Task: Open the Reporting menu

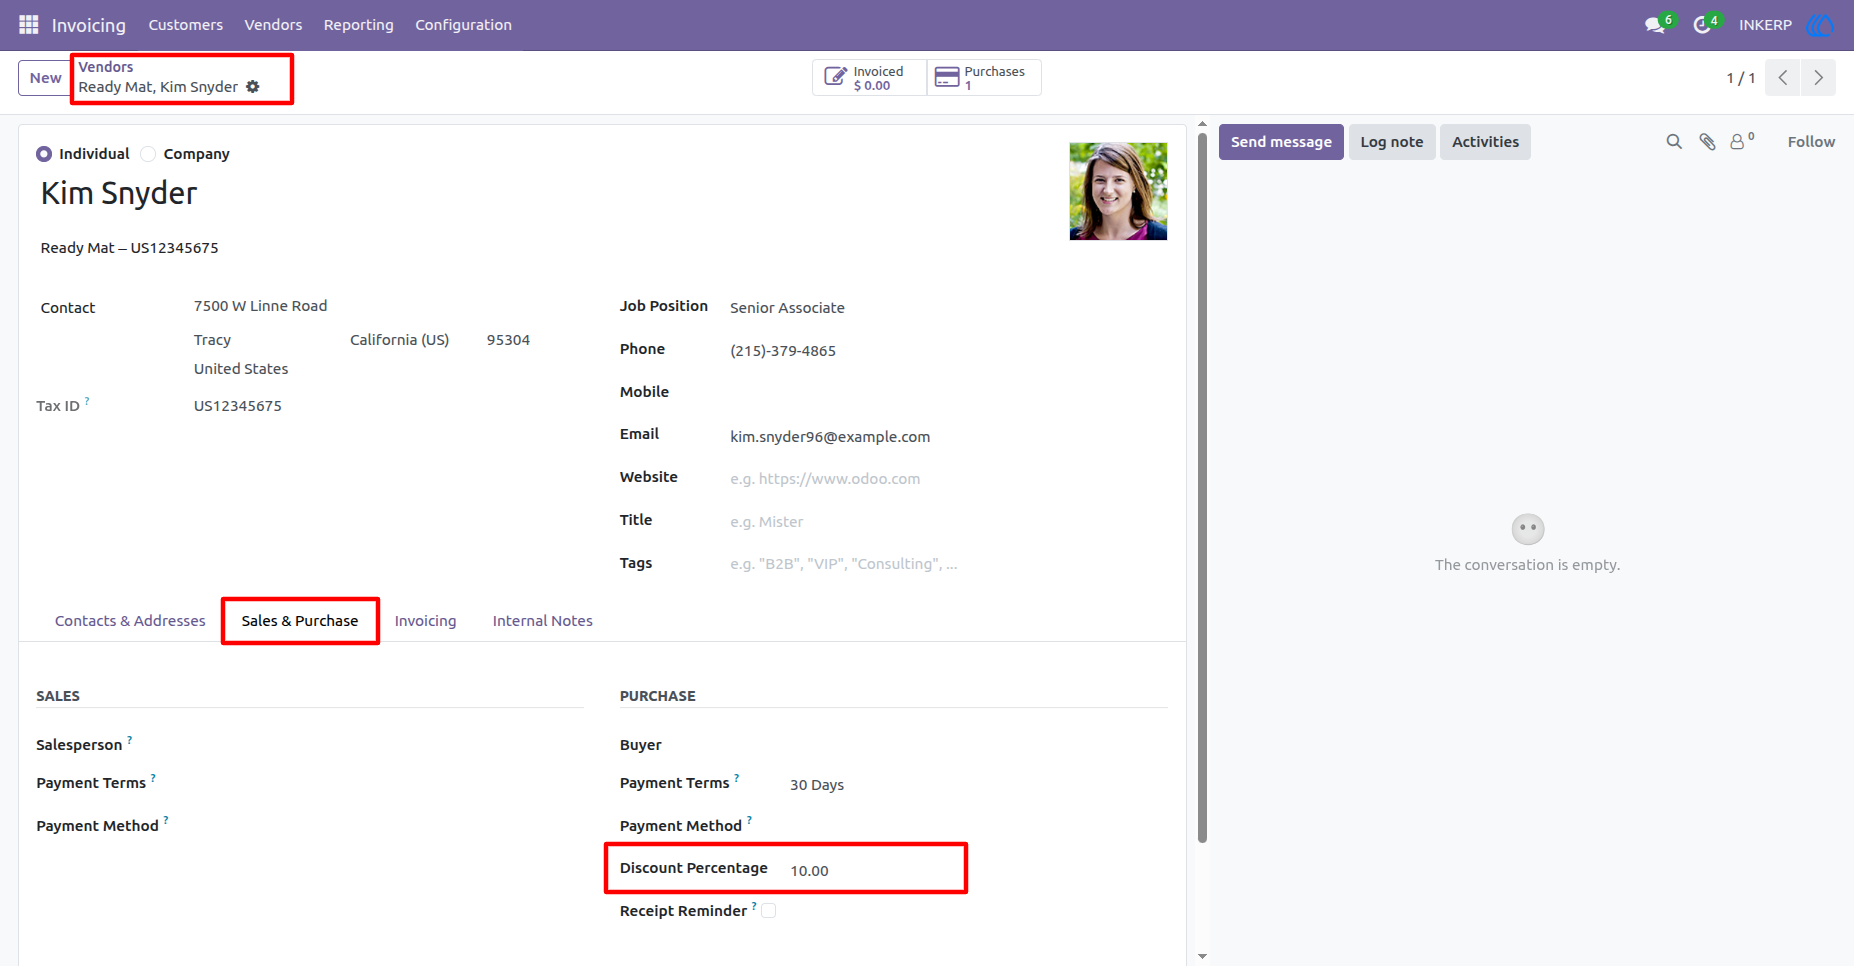Action: tap(359, 25)
